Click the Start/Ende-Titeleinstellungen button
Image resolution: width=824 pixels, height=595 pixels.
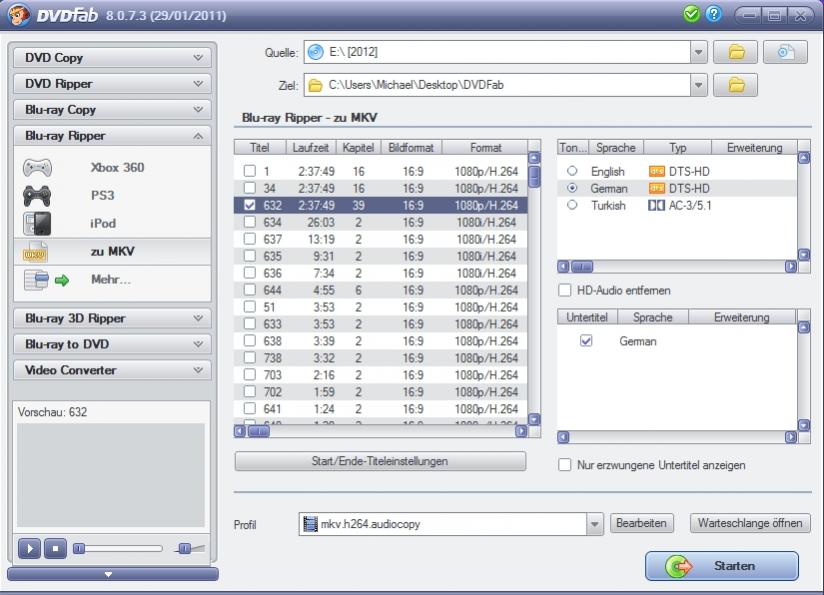(x=380, y=462)
